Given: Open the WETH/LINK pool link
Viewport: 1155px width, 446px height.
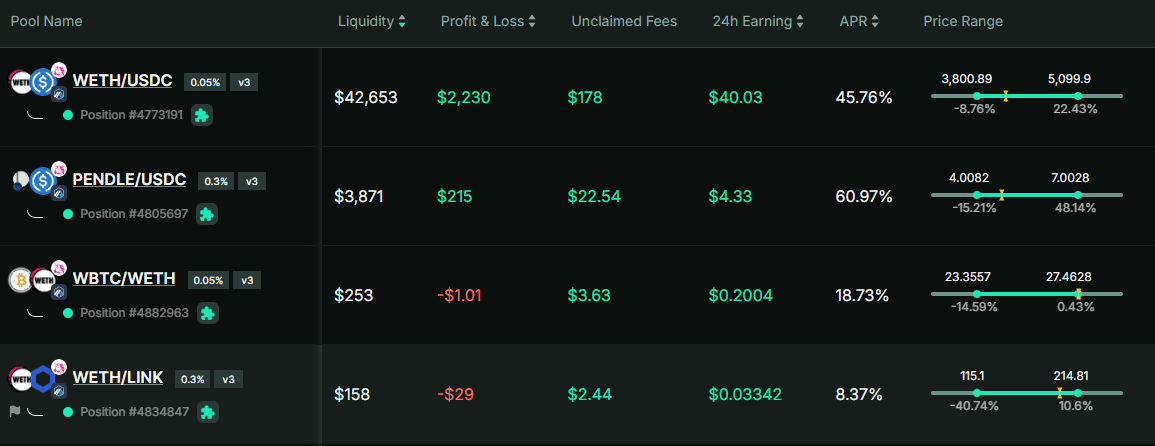Looking at the screenshot, I should pyautogui.click(x=117, y=378).
